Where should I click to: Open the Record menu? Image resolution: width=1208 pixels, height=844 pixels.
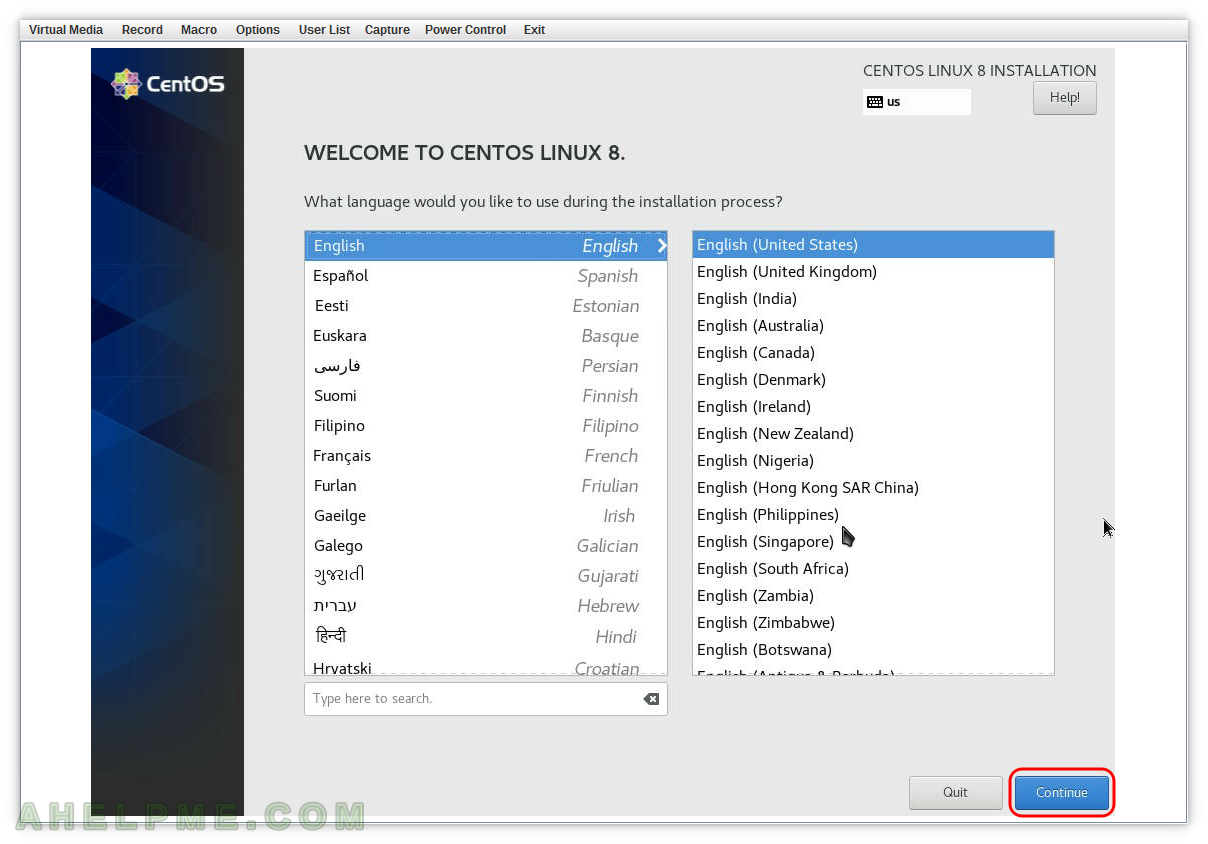pos(142,30)
